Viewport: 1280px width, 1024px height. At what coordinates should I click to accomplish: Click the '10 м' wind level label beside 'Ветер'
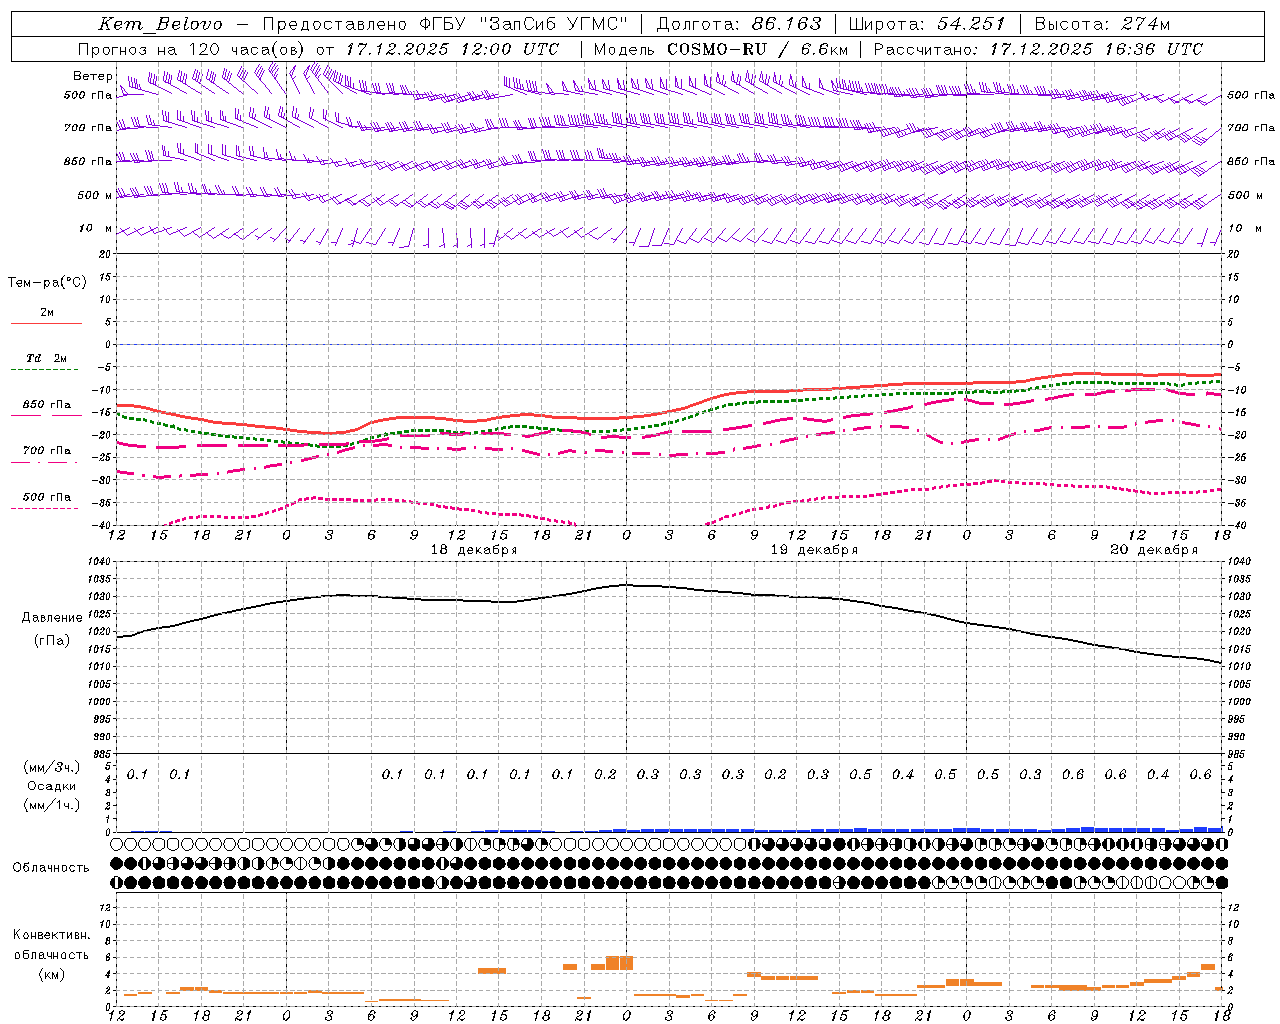click(x=96, y=229)
